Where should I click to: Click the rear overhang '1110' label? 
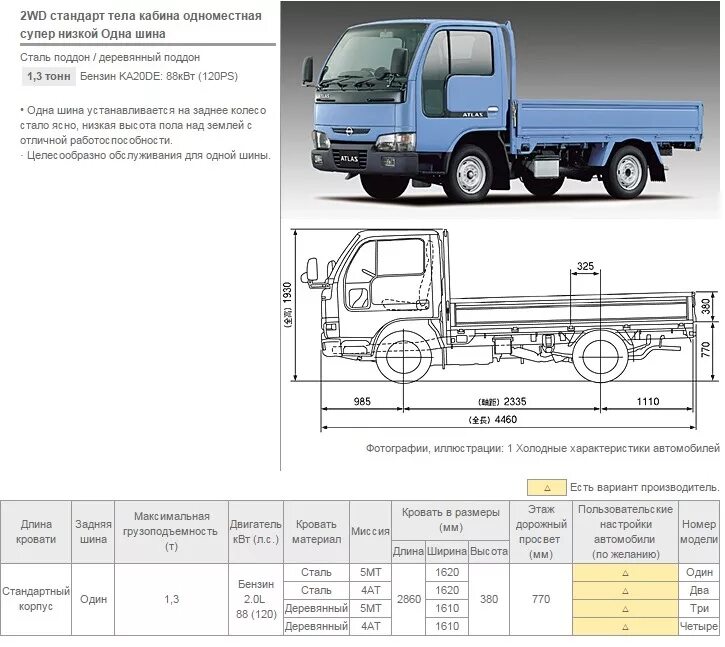648,401
